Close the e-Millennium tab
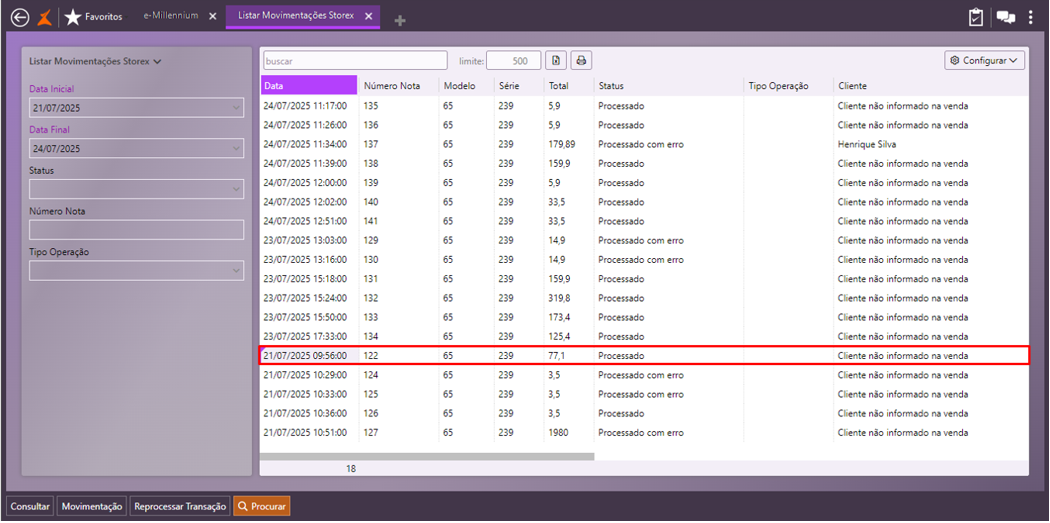Screen dimensions: 1050x523 click(x=213, y=16)
